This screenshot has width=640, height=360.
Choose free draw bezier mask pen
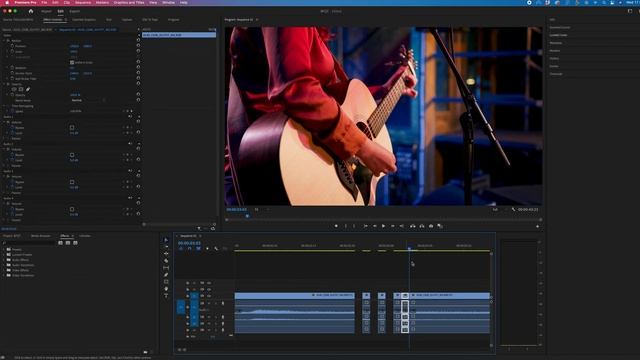[x=28, y=89]
